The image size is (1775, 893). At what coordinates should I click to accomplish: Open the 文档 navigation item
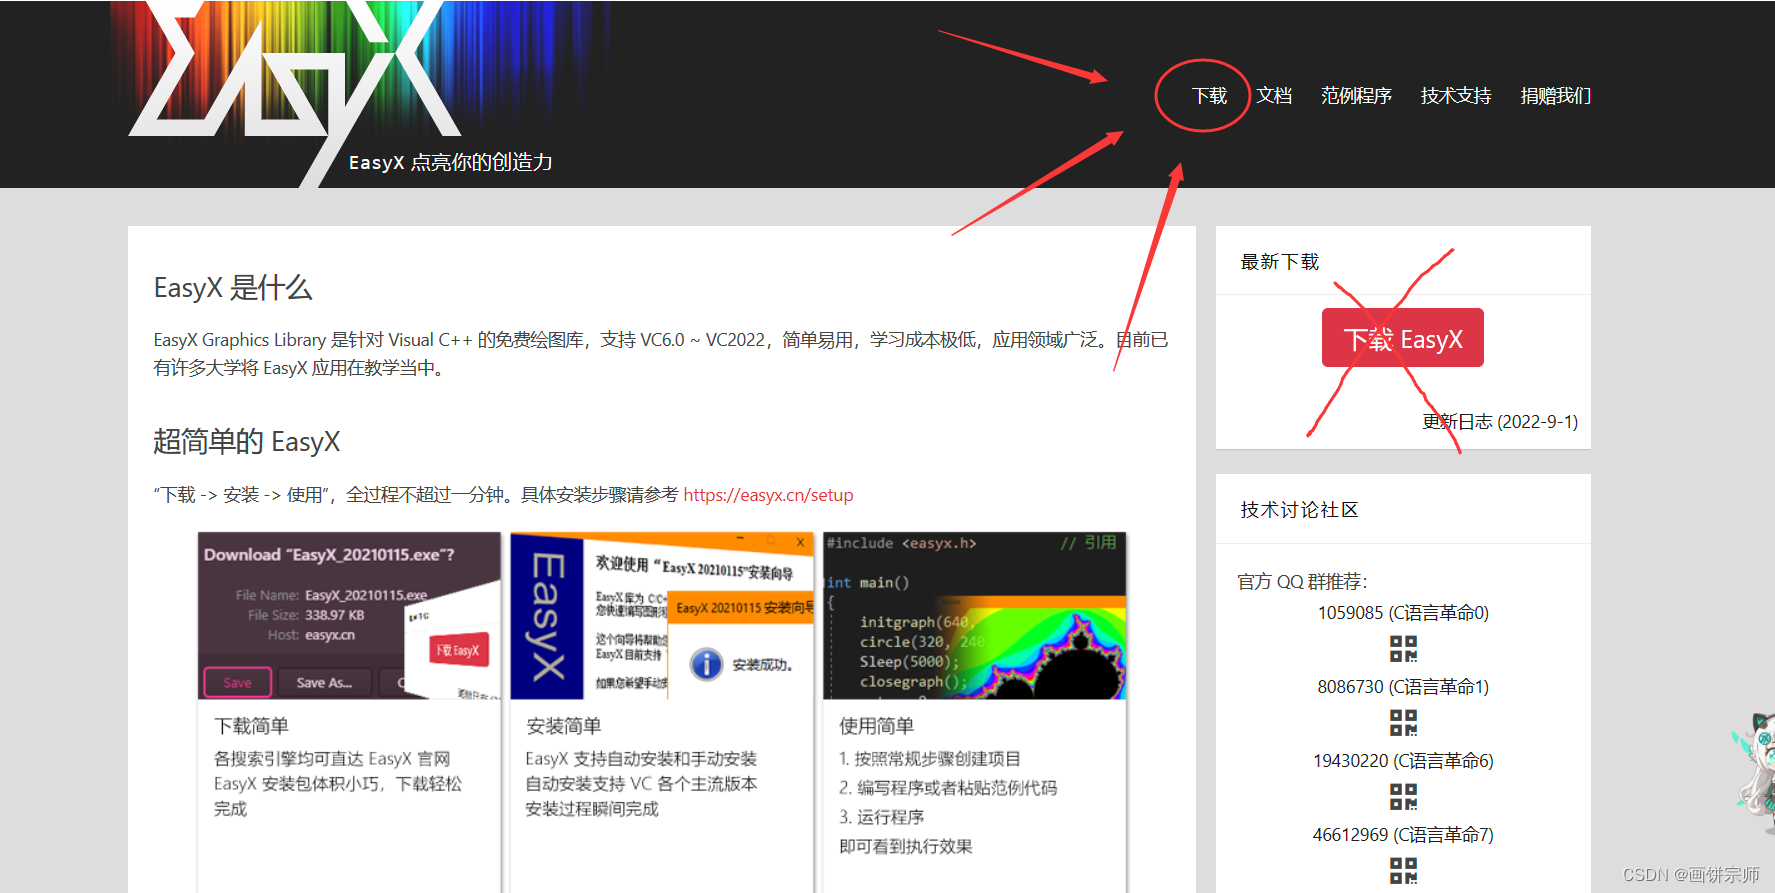[1274, 96]
